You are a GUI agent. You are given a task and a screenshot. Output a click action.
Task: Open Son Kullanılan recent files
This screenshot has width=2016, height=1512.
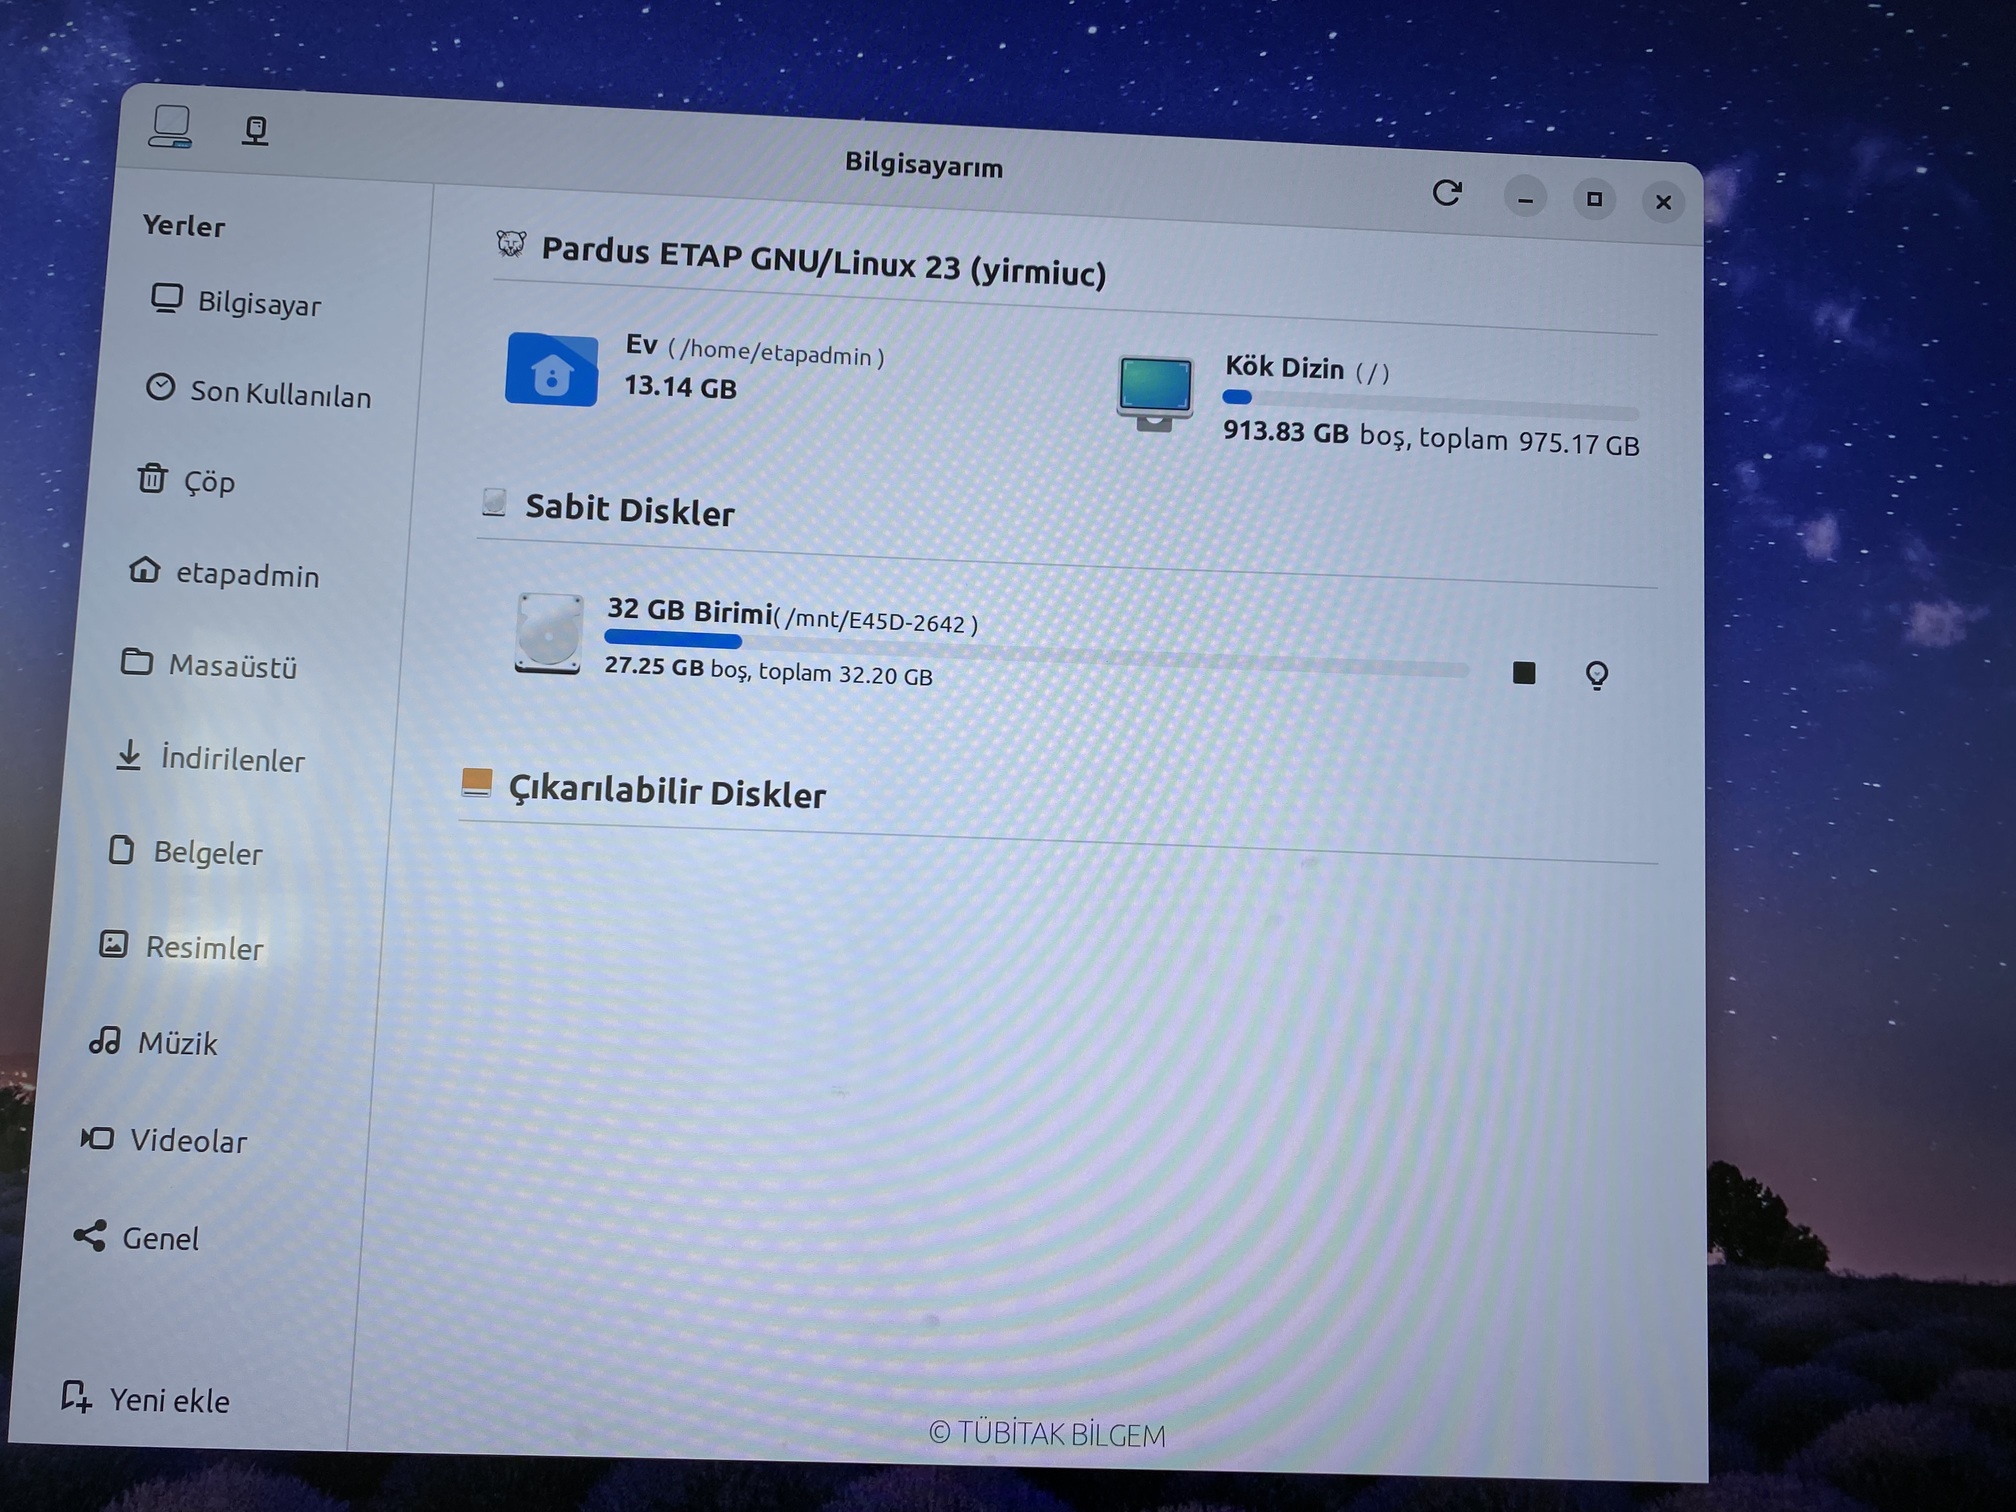(x=279, y=394)
